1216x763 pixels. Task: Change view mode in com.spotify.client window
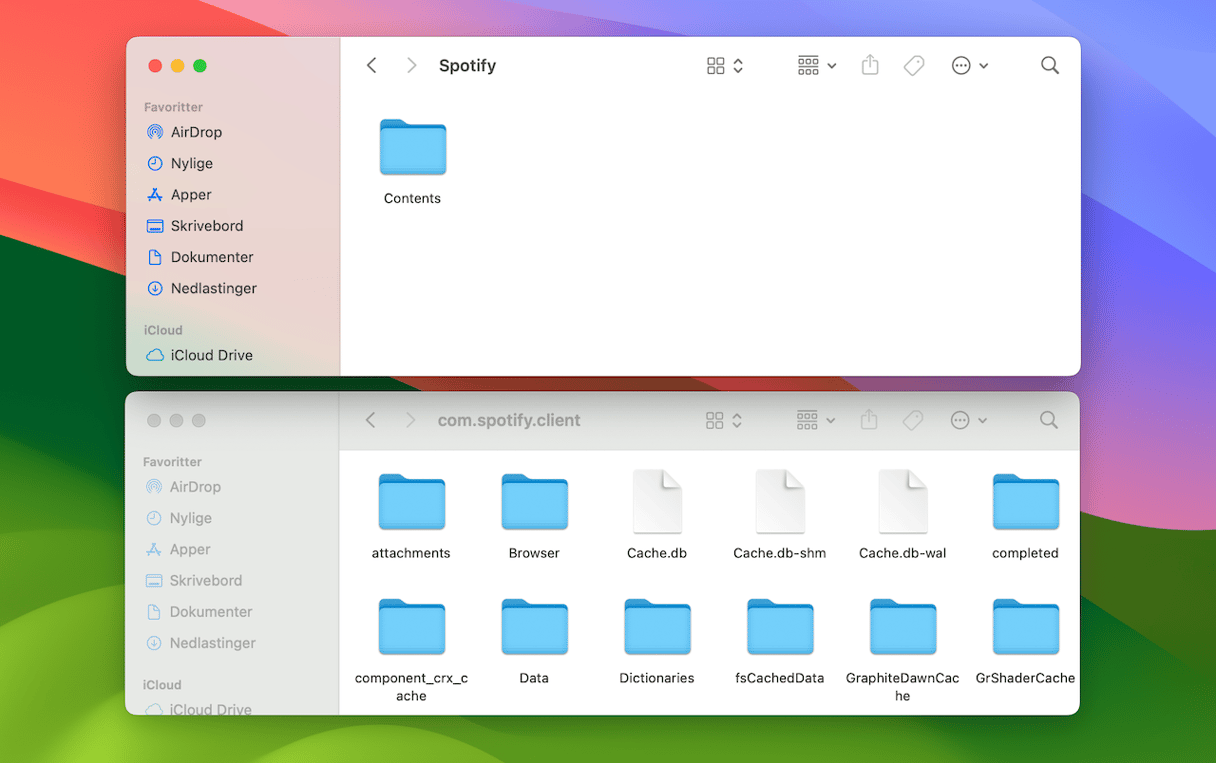coord(724,420)
